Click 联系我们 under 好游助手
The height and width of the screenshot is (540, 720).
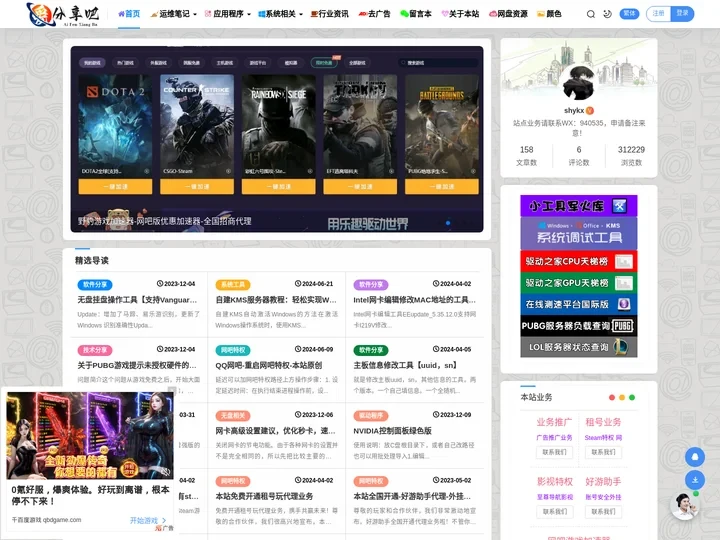(603, 511)
